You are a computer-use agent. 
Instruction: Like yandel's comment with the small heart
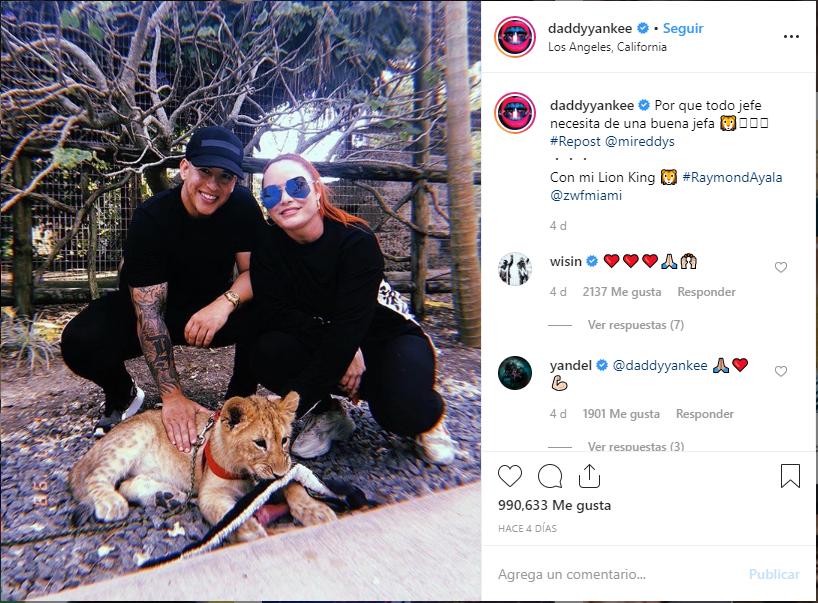click(780, 371)
